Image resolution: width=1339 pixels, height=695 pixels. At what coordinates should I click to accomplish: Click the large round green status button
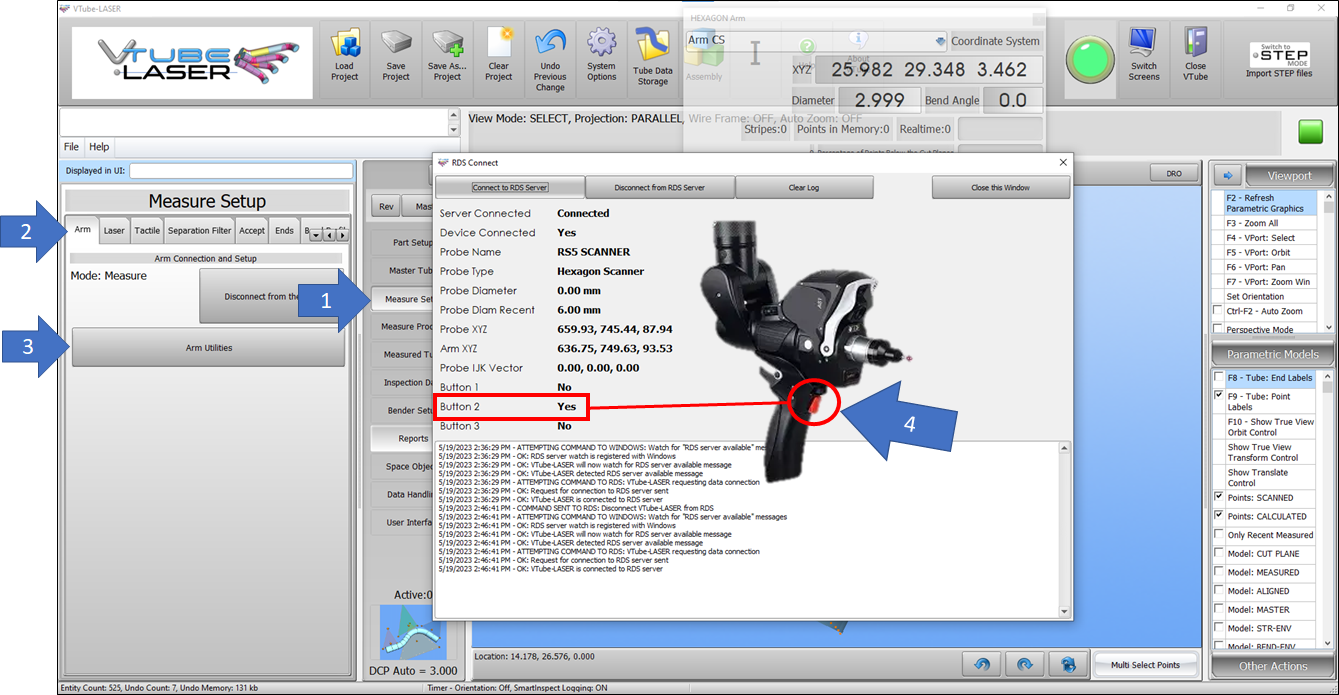[1089, 60]
